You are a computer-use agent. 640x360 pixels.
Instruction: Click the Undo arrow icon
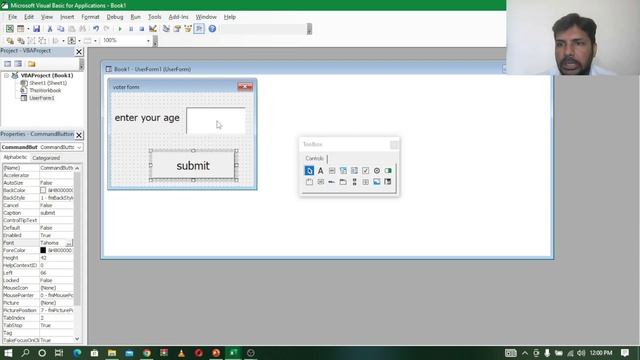point(96,29)
